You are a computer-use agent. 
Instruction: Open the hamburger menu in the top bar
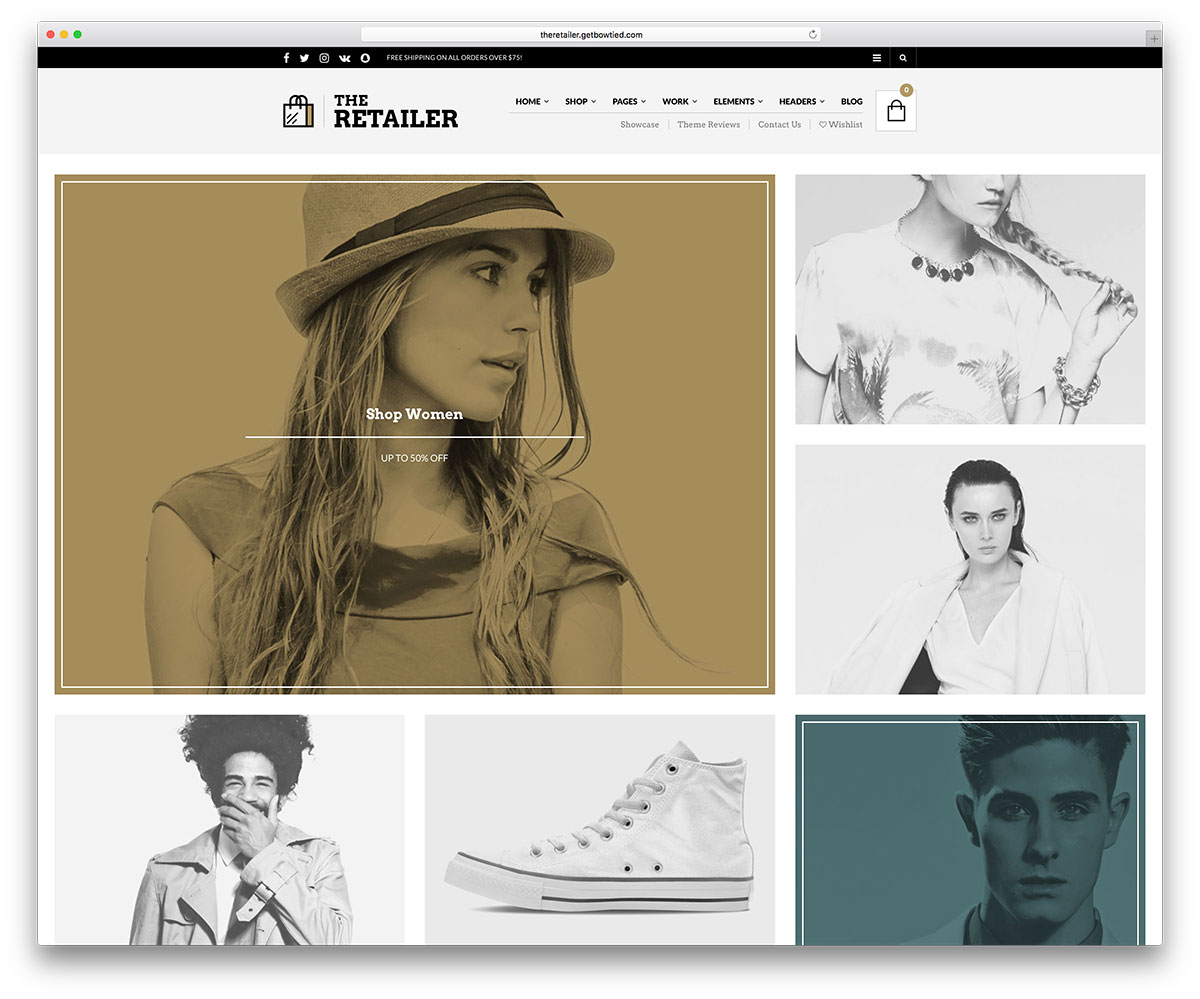pyautogui.click(x=877, y=58)
